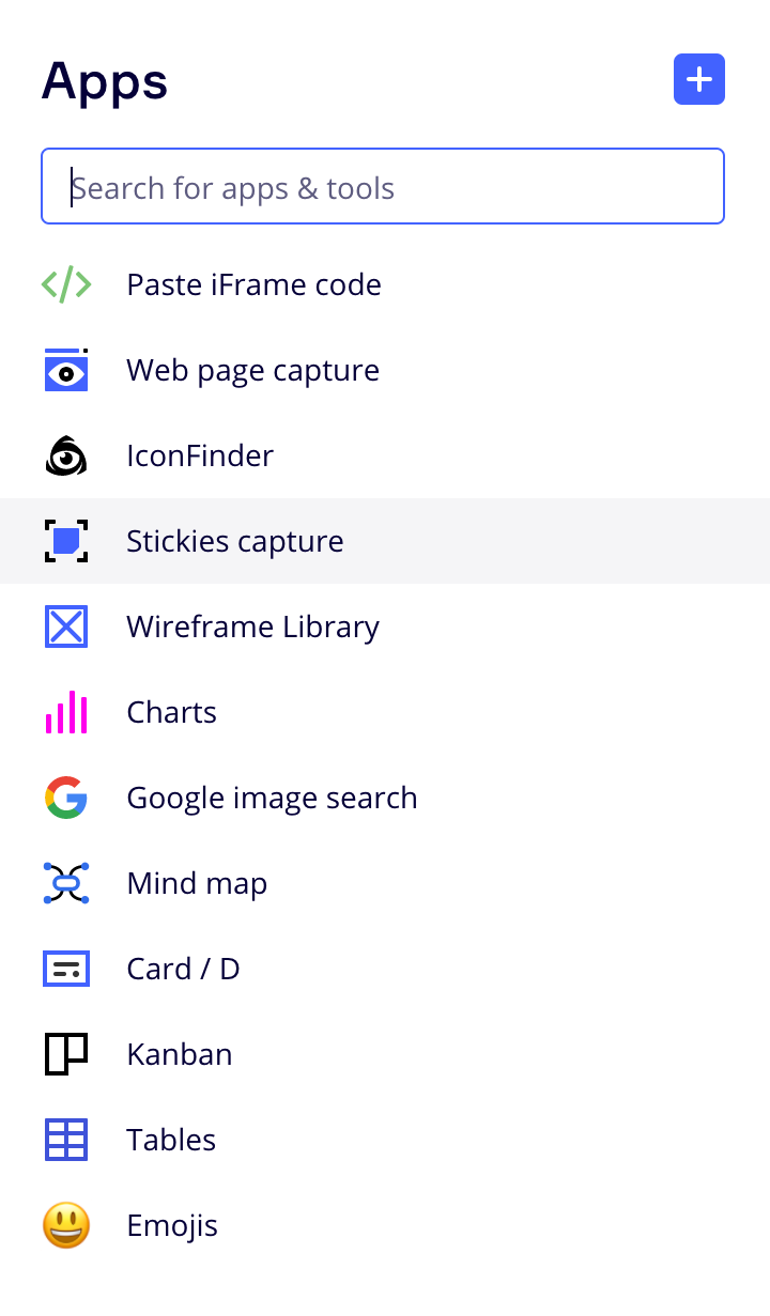
Task: Click the Google logo icon
Action: tap(66, 798)
